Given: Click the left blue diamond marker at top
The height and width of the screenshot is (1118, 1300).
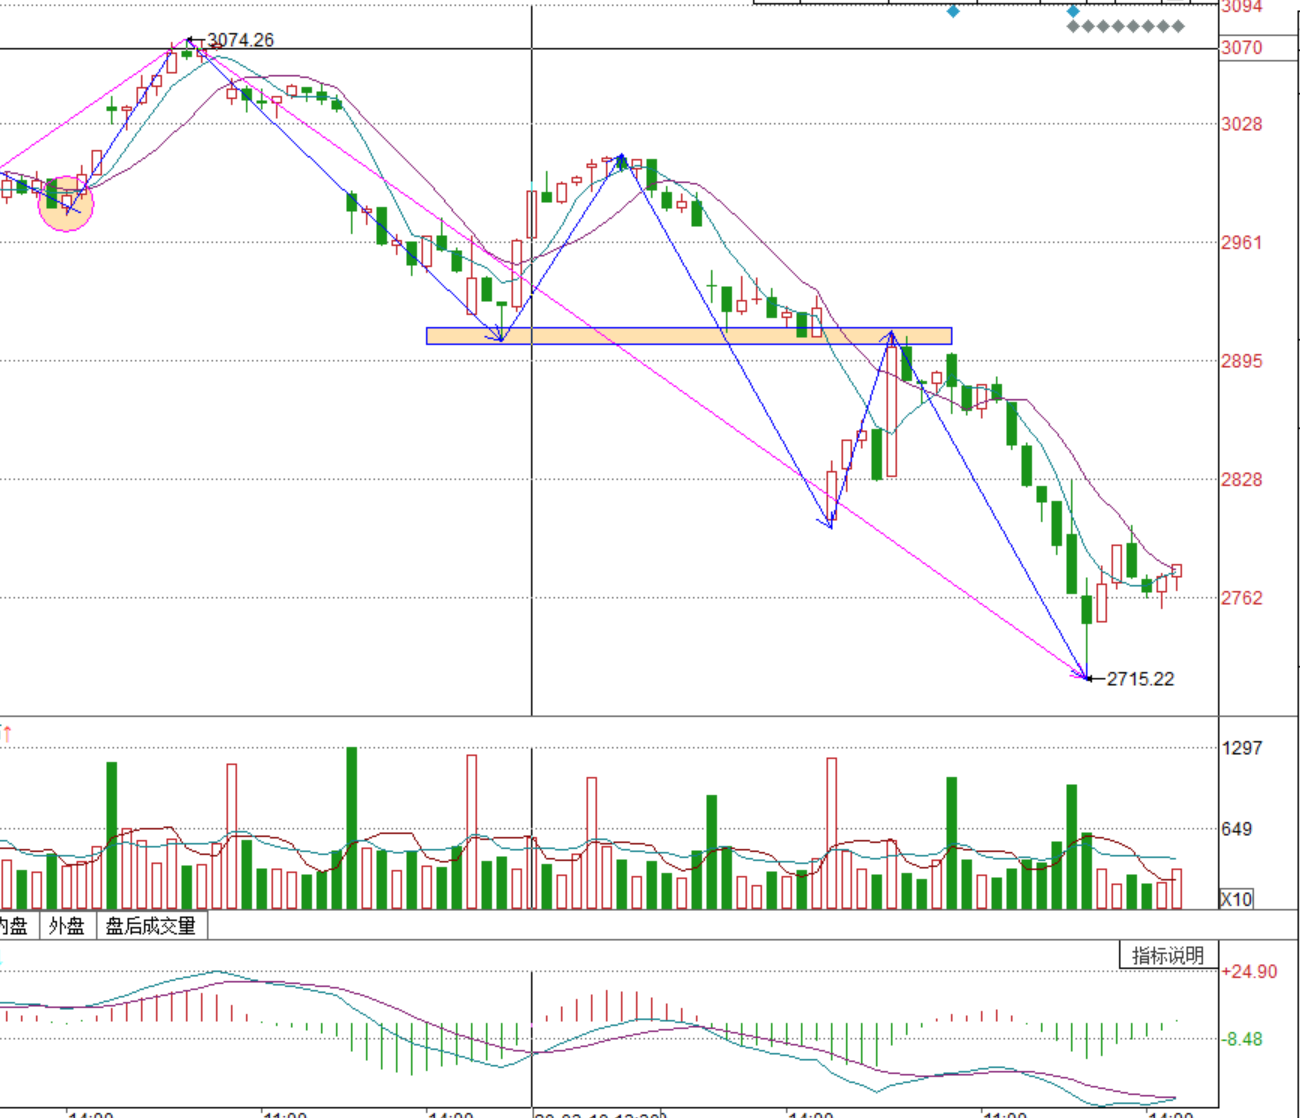Looking at the screenshot, I should [953, 11].
